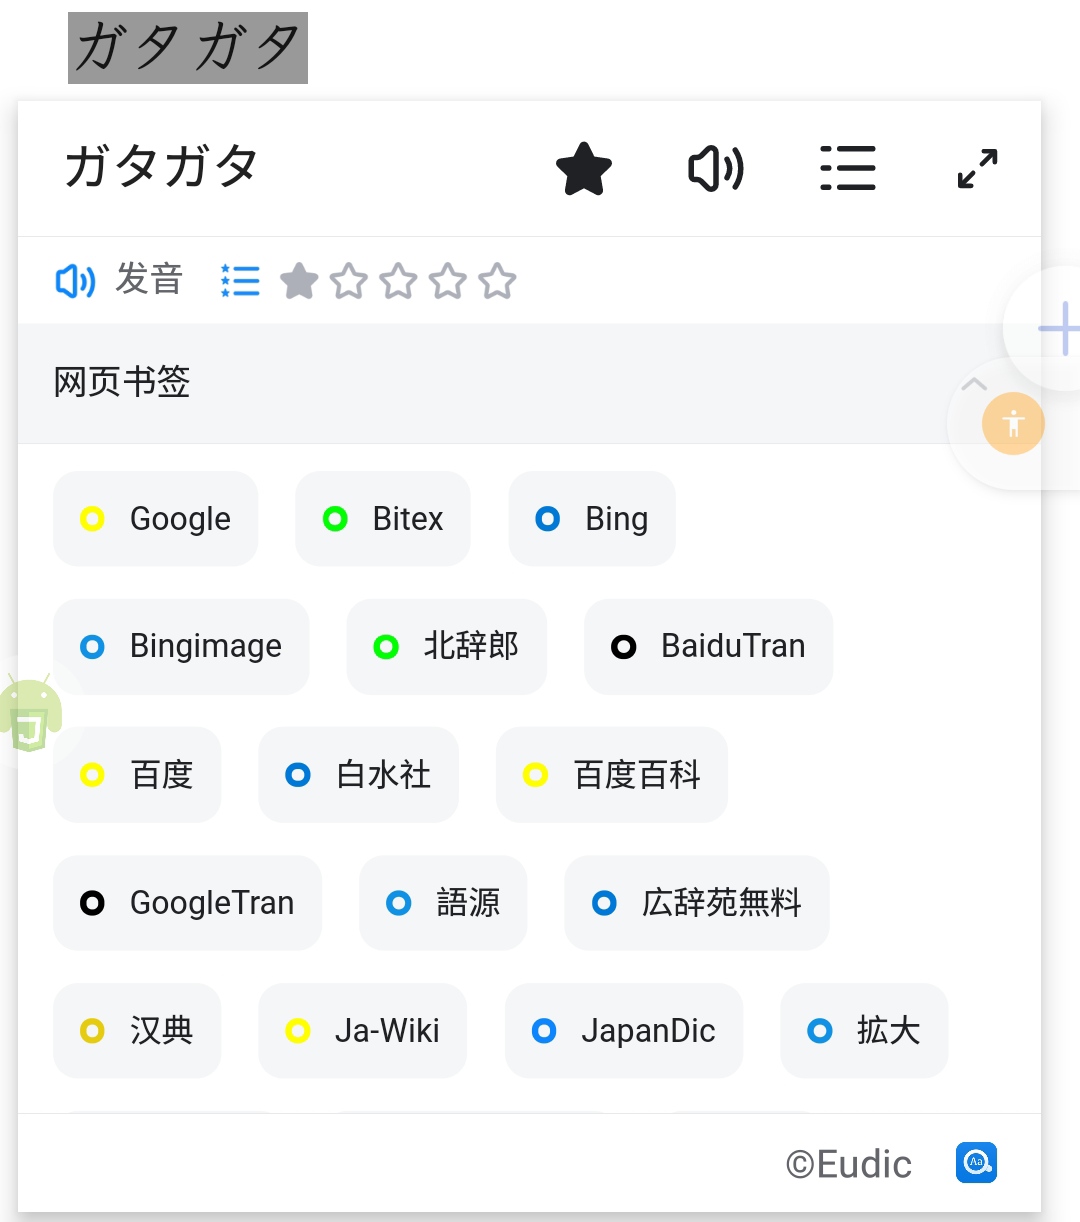1080x1222 pixels.
Task: Tap the orange accessibility figure button
Action: pyautogui.click(x=1013, y=423)
